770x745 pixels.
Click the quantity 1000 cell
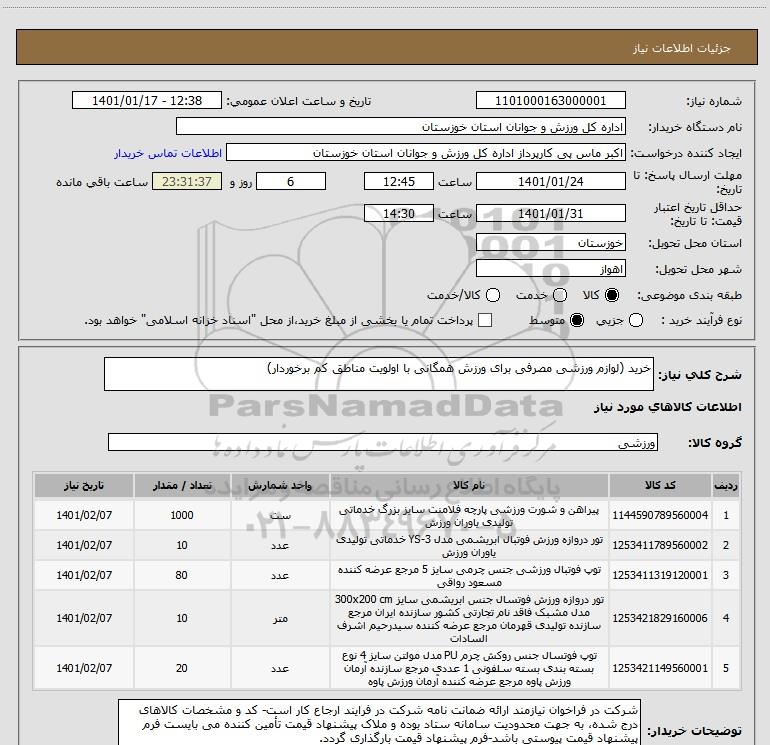[x=182, y=515]
